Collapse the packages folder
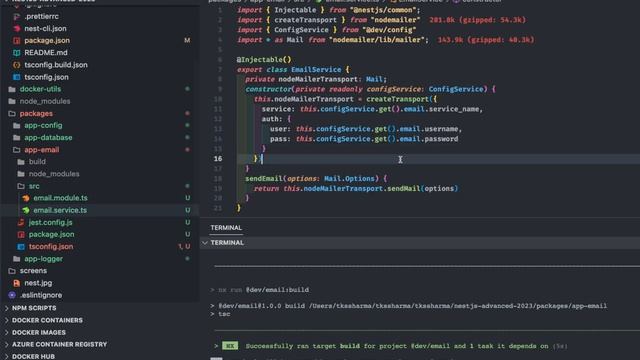The image size is (640, 360). coord(36,113)
